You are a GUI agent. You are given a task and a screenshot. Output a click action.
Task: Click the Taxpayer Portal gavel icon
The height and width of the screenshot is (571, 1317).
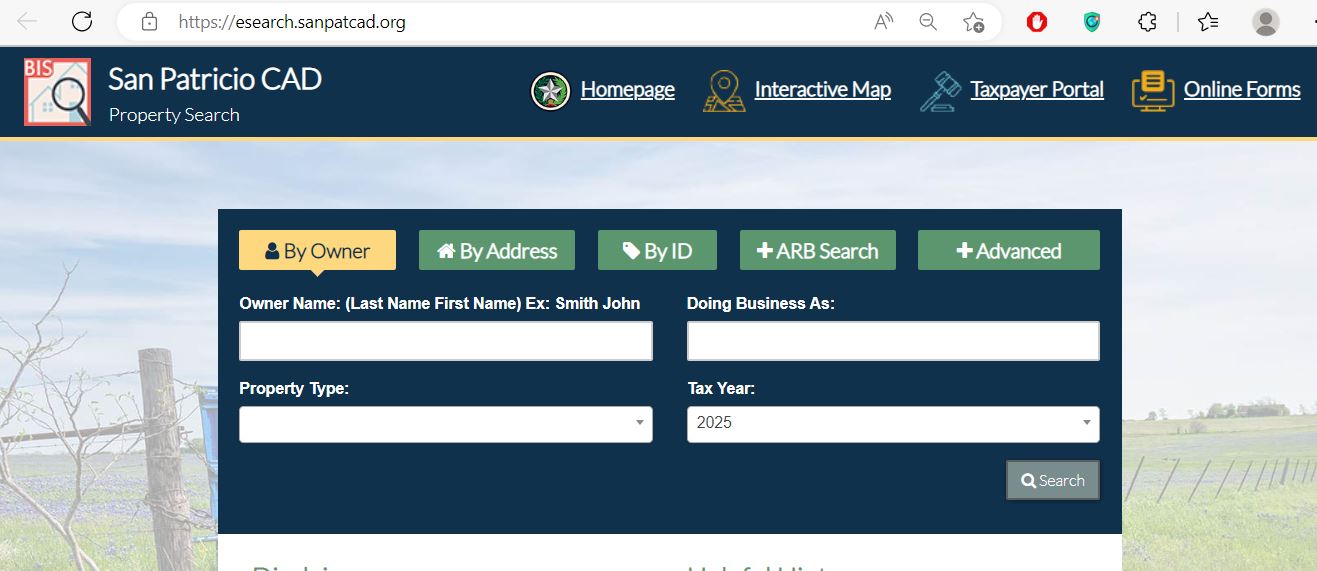(940, 91)
